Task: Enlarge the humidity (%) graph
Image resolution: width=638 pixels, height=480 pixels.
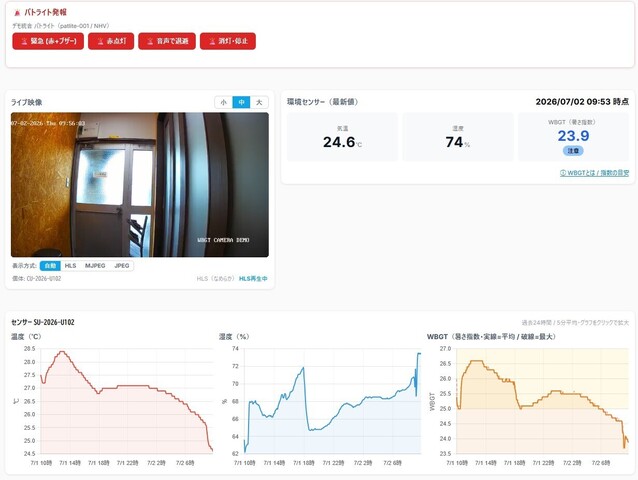Action: click(320, 401)
